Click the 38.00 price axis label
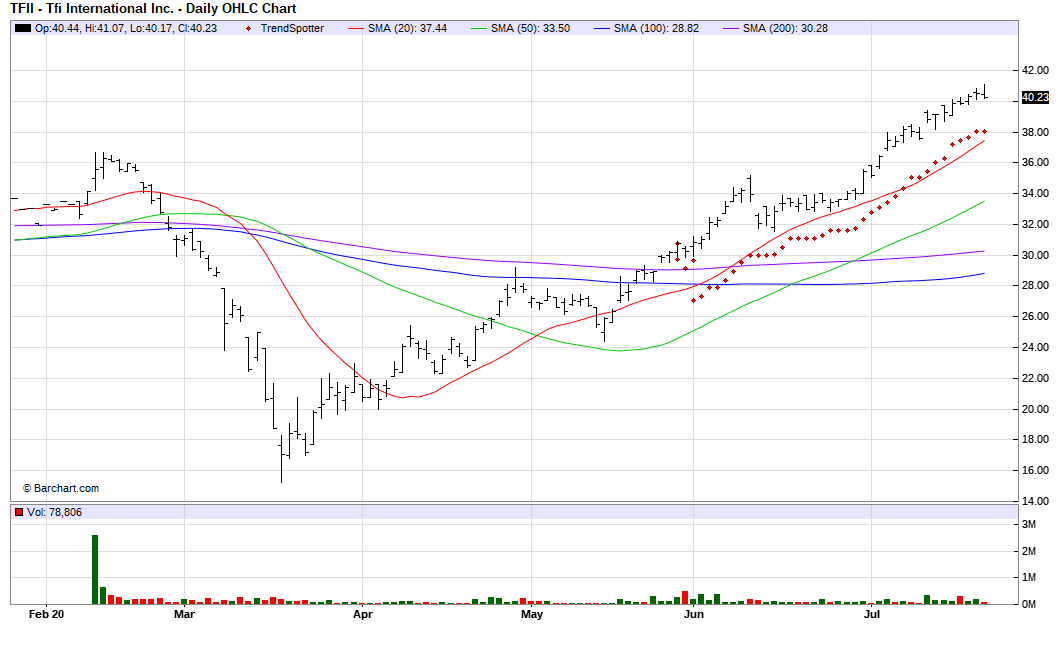Screen dimensions: 1060x645 [x=1035, y=133]
